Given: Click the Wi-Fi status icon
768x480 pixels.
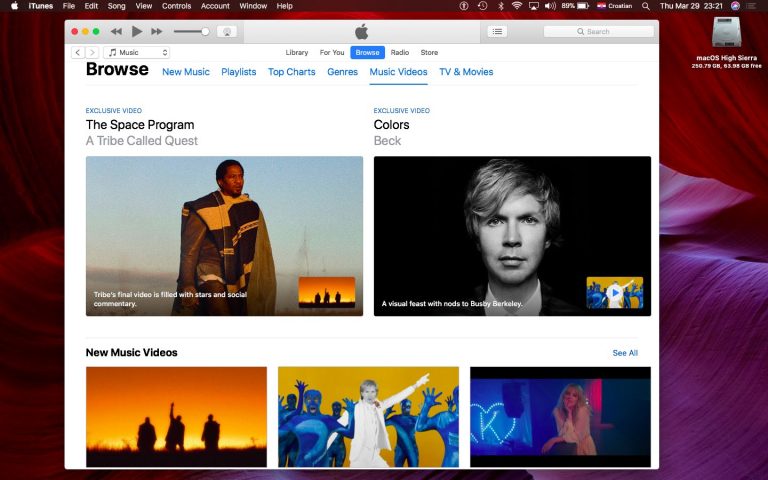Looking at the screenshot, I should pos(517,6).
